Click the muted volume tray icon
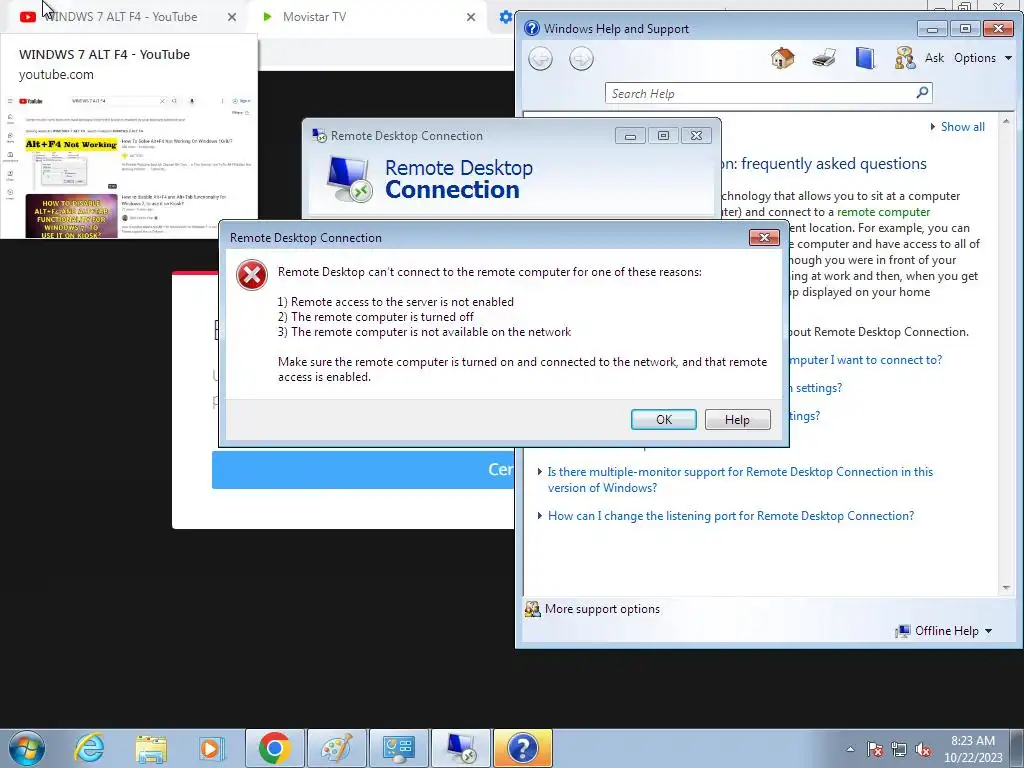The image size is (1024, 768). click(923, 749)
